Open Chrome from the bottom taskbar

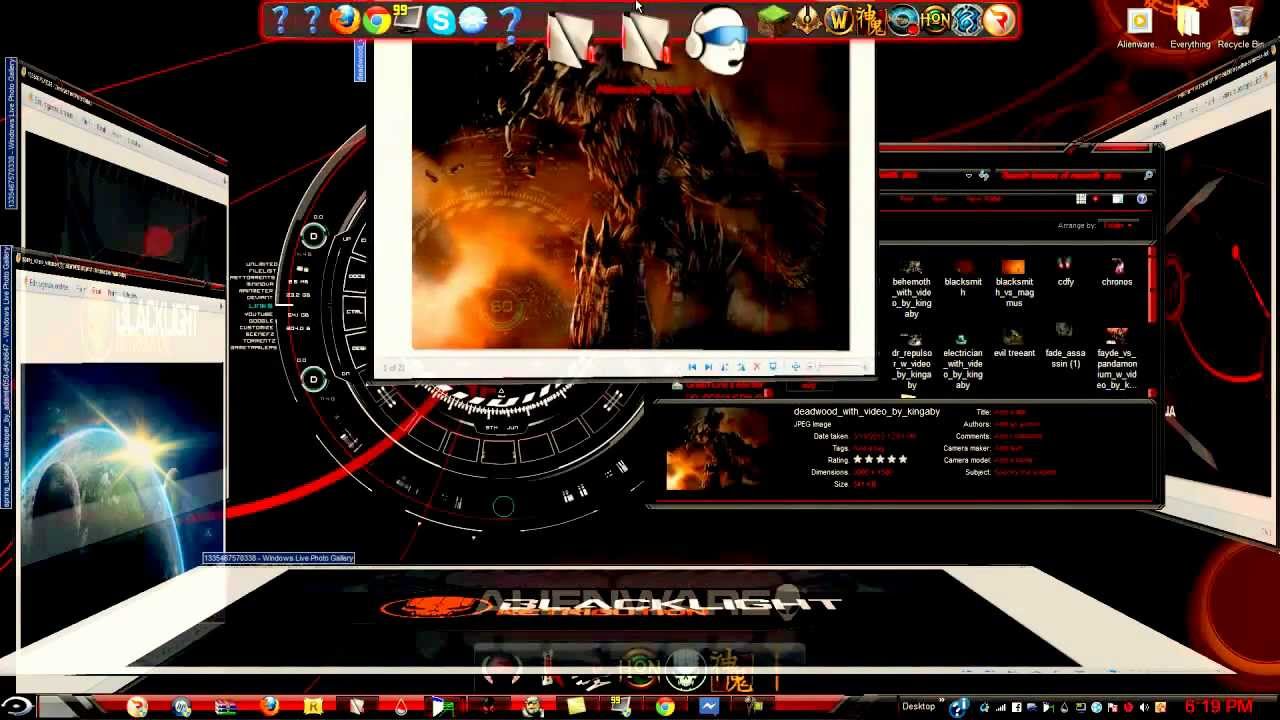click(x=665, y=707)
